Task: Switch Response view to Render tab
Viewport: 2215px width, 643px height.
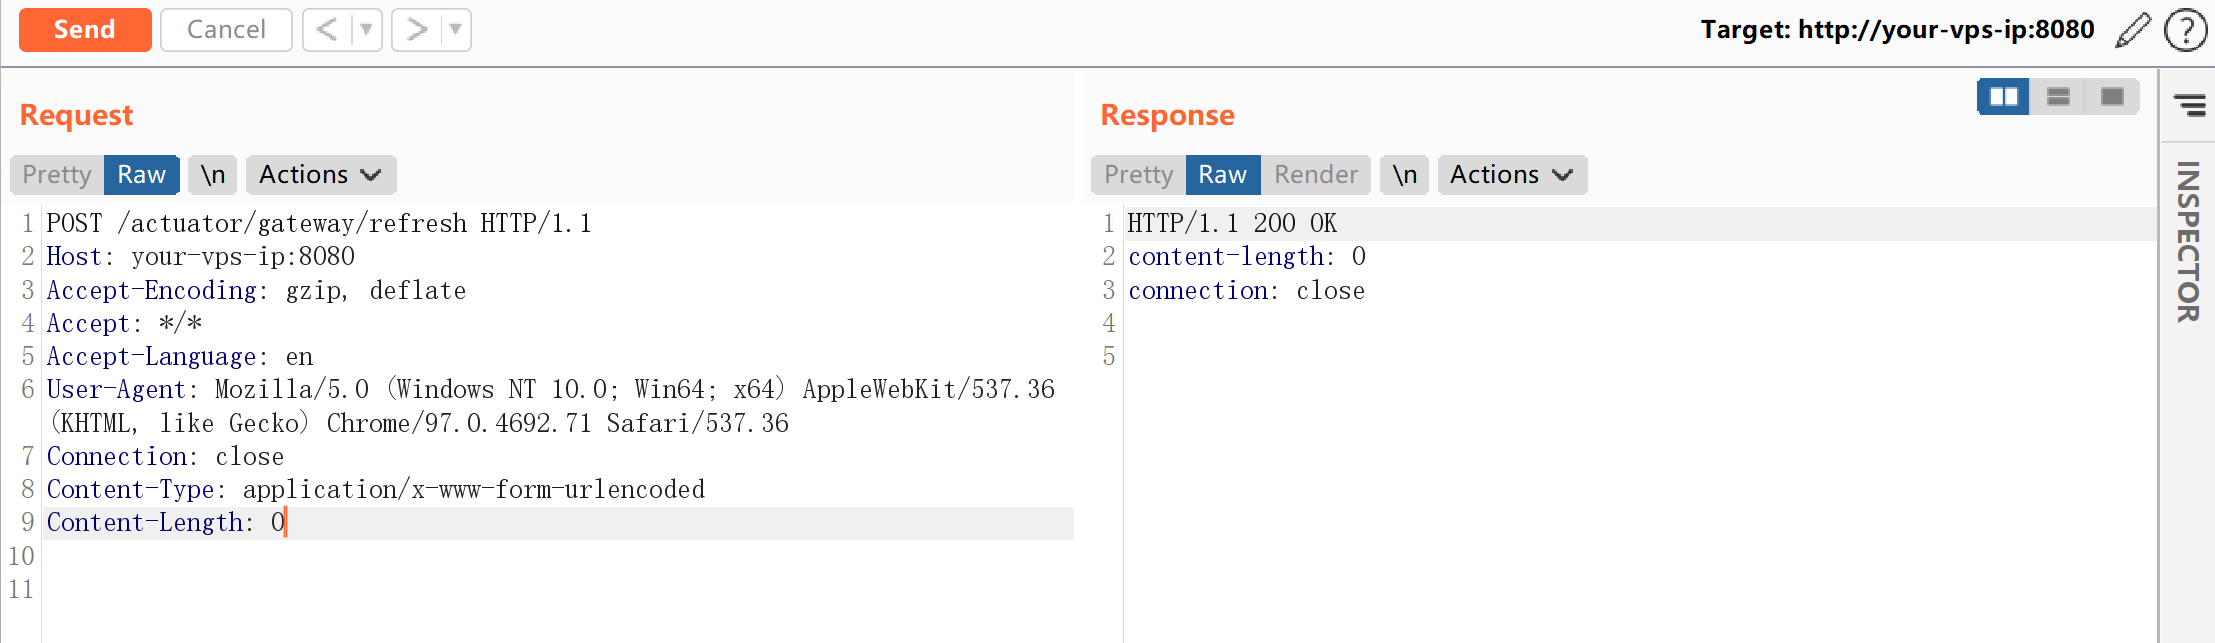Action: tap(1315, 175)
